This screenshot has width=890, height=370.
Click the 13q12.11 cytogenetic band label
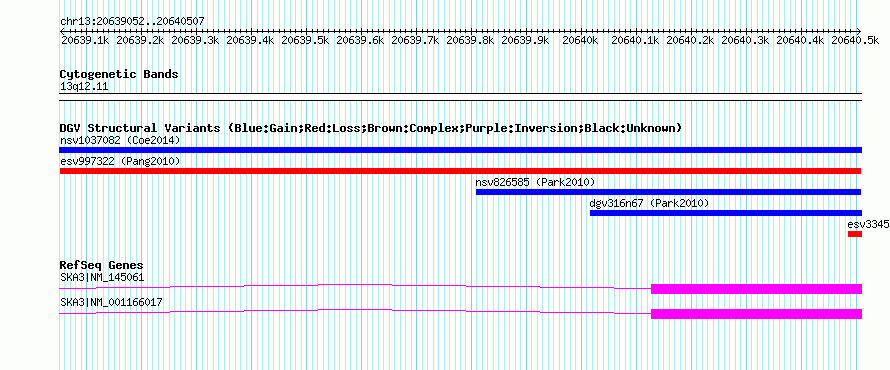[x=84, y=87]
